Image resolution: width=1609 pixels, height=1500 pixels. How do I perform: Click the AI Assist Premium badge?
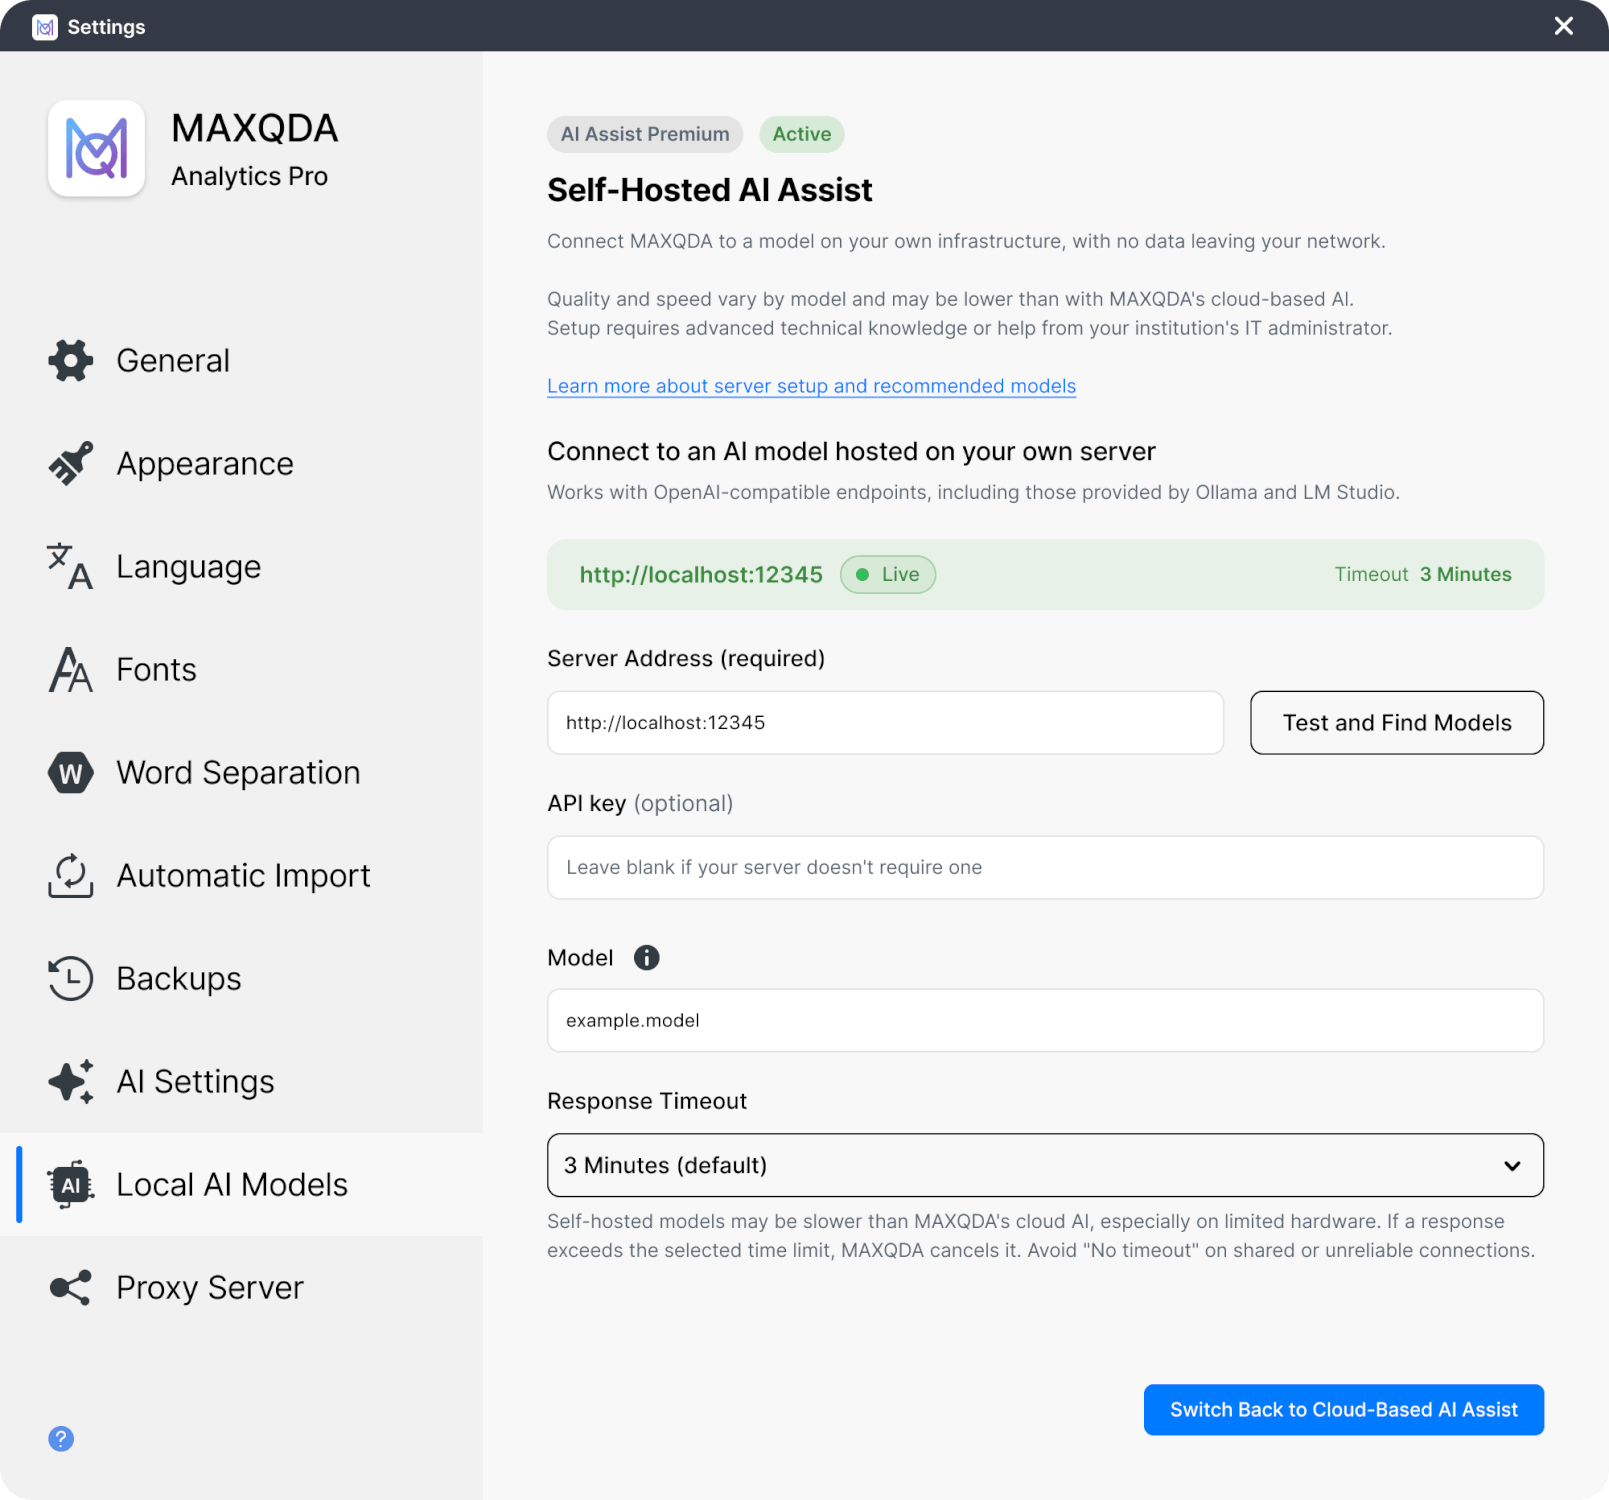click(x=645, y=134)
